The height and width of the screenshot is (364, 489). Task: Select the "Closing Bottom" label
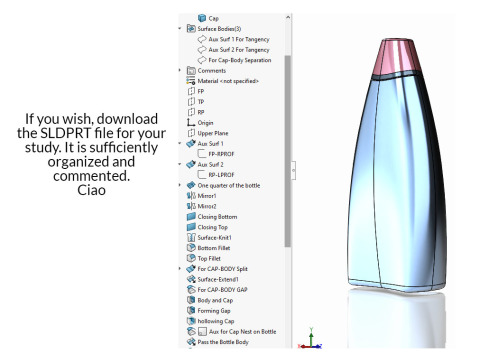tap(217, 217)
